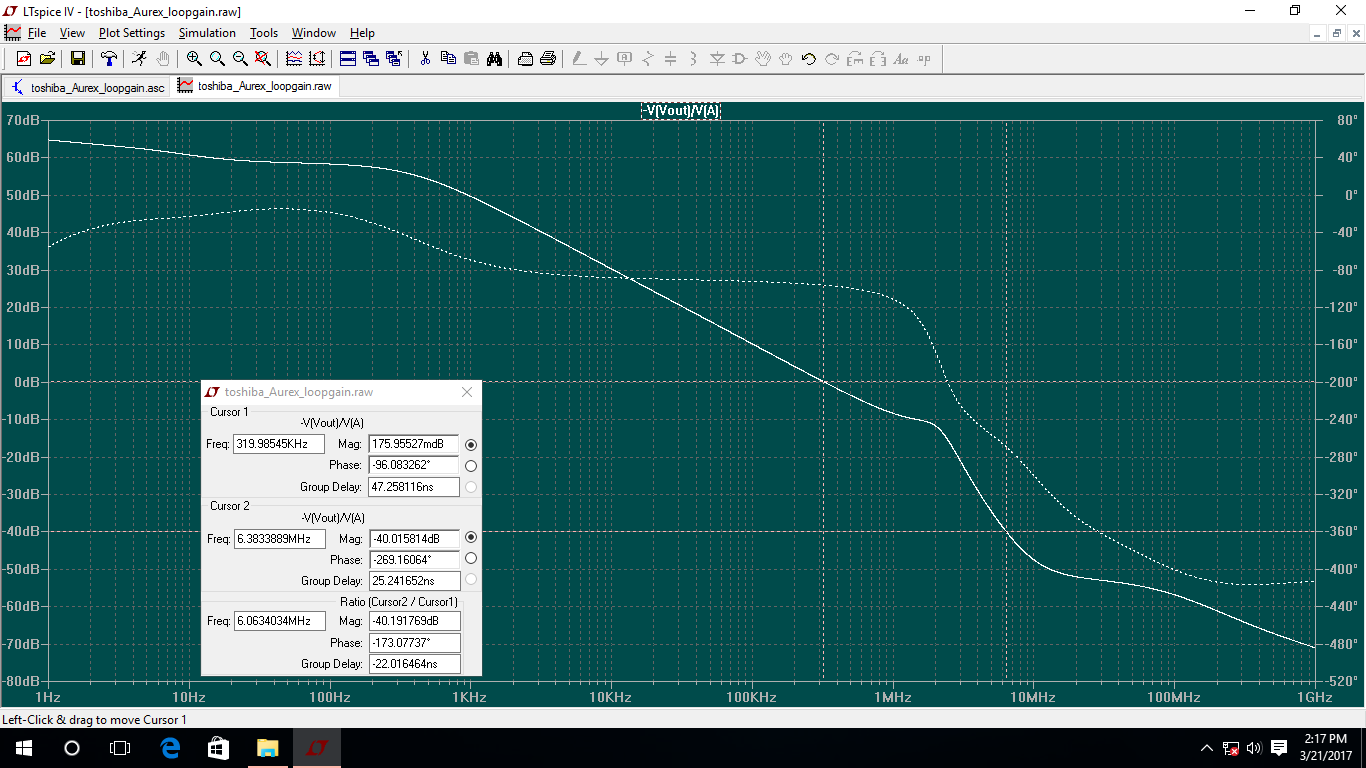Print with the printer icon
This screenshot has width=1366, height=768.
[548, 59]
